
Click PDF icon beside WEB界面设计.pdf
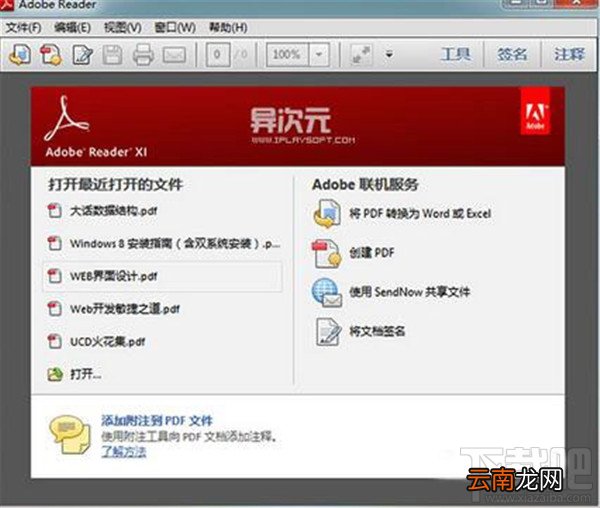54,276
